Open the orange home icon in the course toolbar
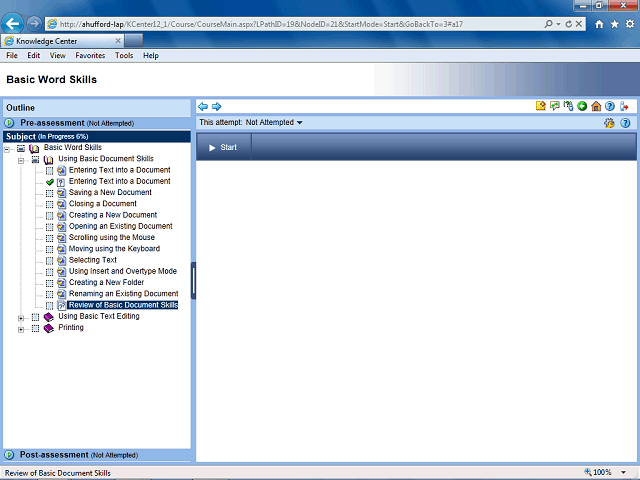 click(596, 106)
